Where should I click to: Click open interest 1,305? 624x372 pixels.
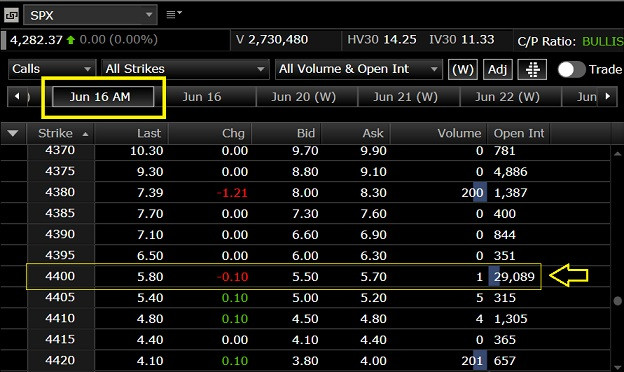tap(511, 319)
